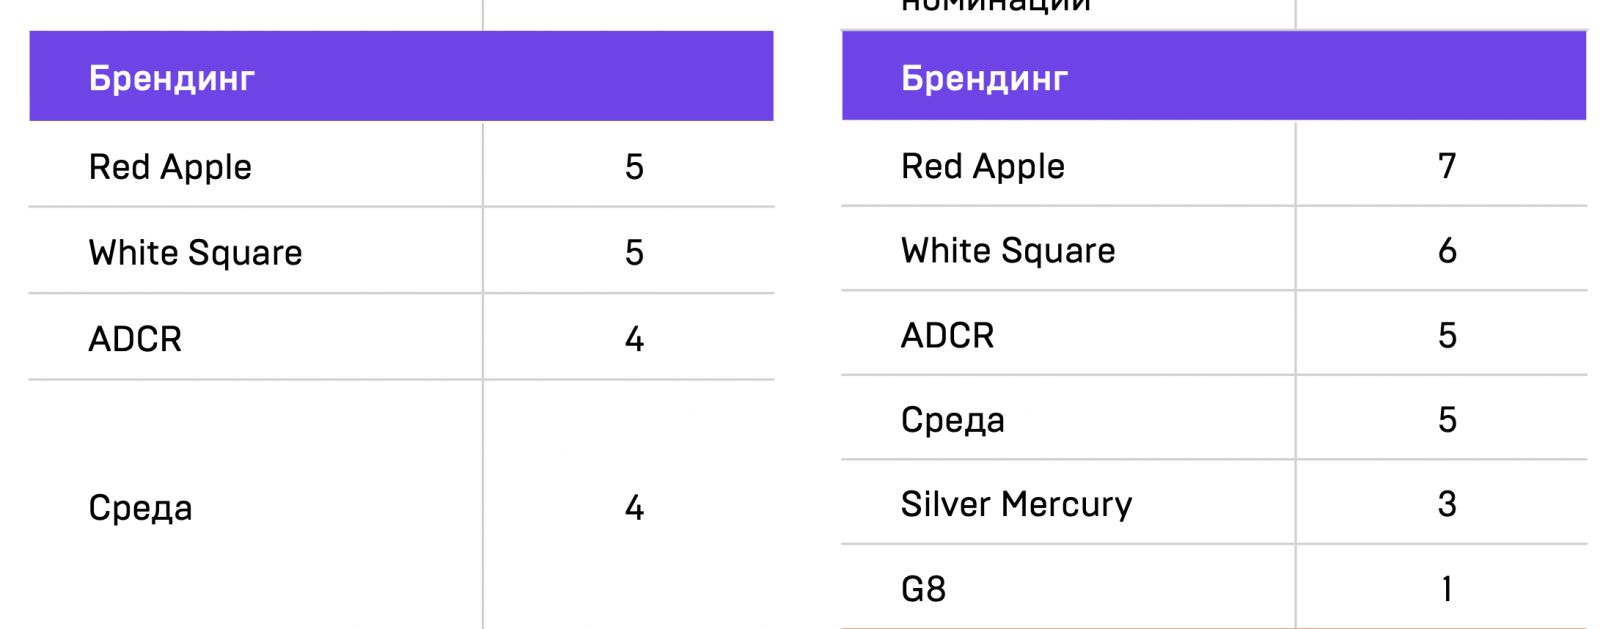The image size is (1600, 629).
Task: Click the value 1 beside G8
Action: 1446,589
